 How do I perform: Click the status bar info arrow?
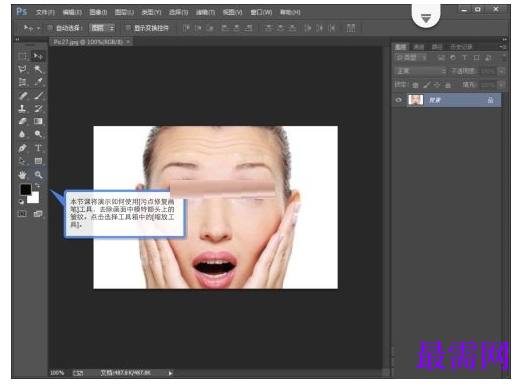pyautogui.click(x=170, y=373)
